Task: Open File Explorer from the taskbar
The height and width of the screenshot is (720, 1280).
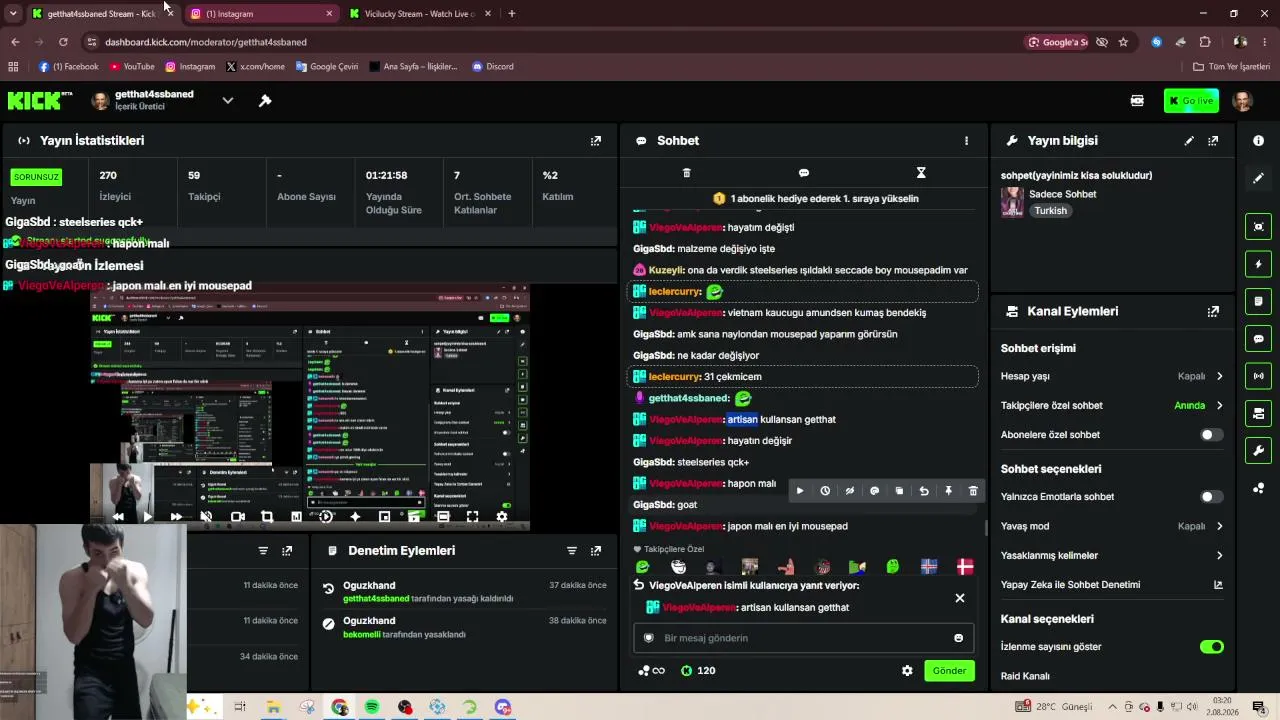Action: coord(273,707)
